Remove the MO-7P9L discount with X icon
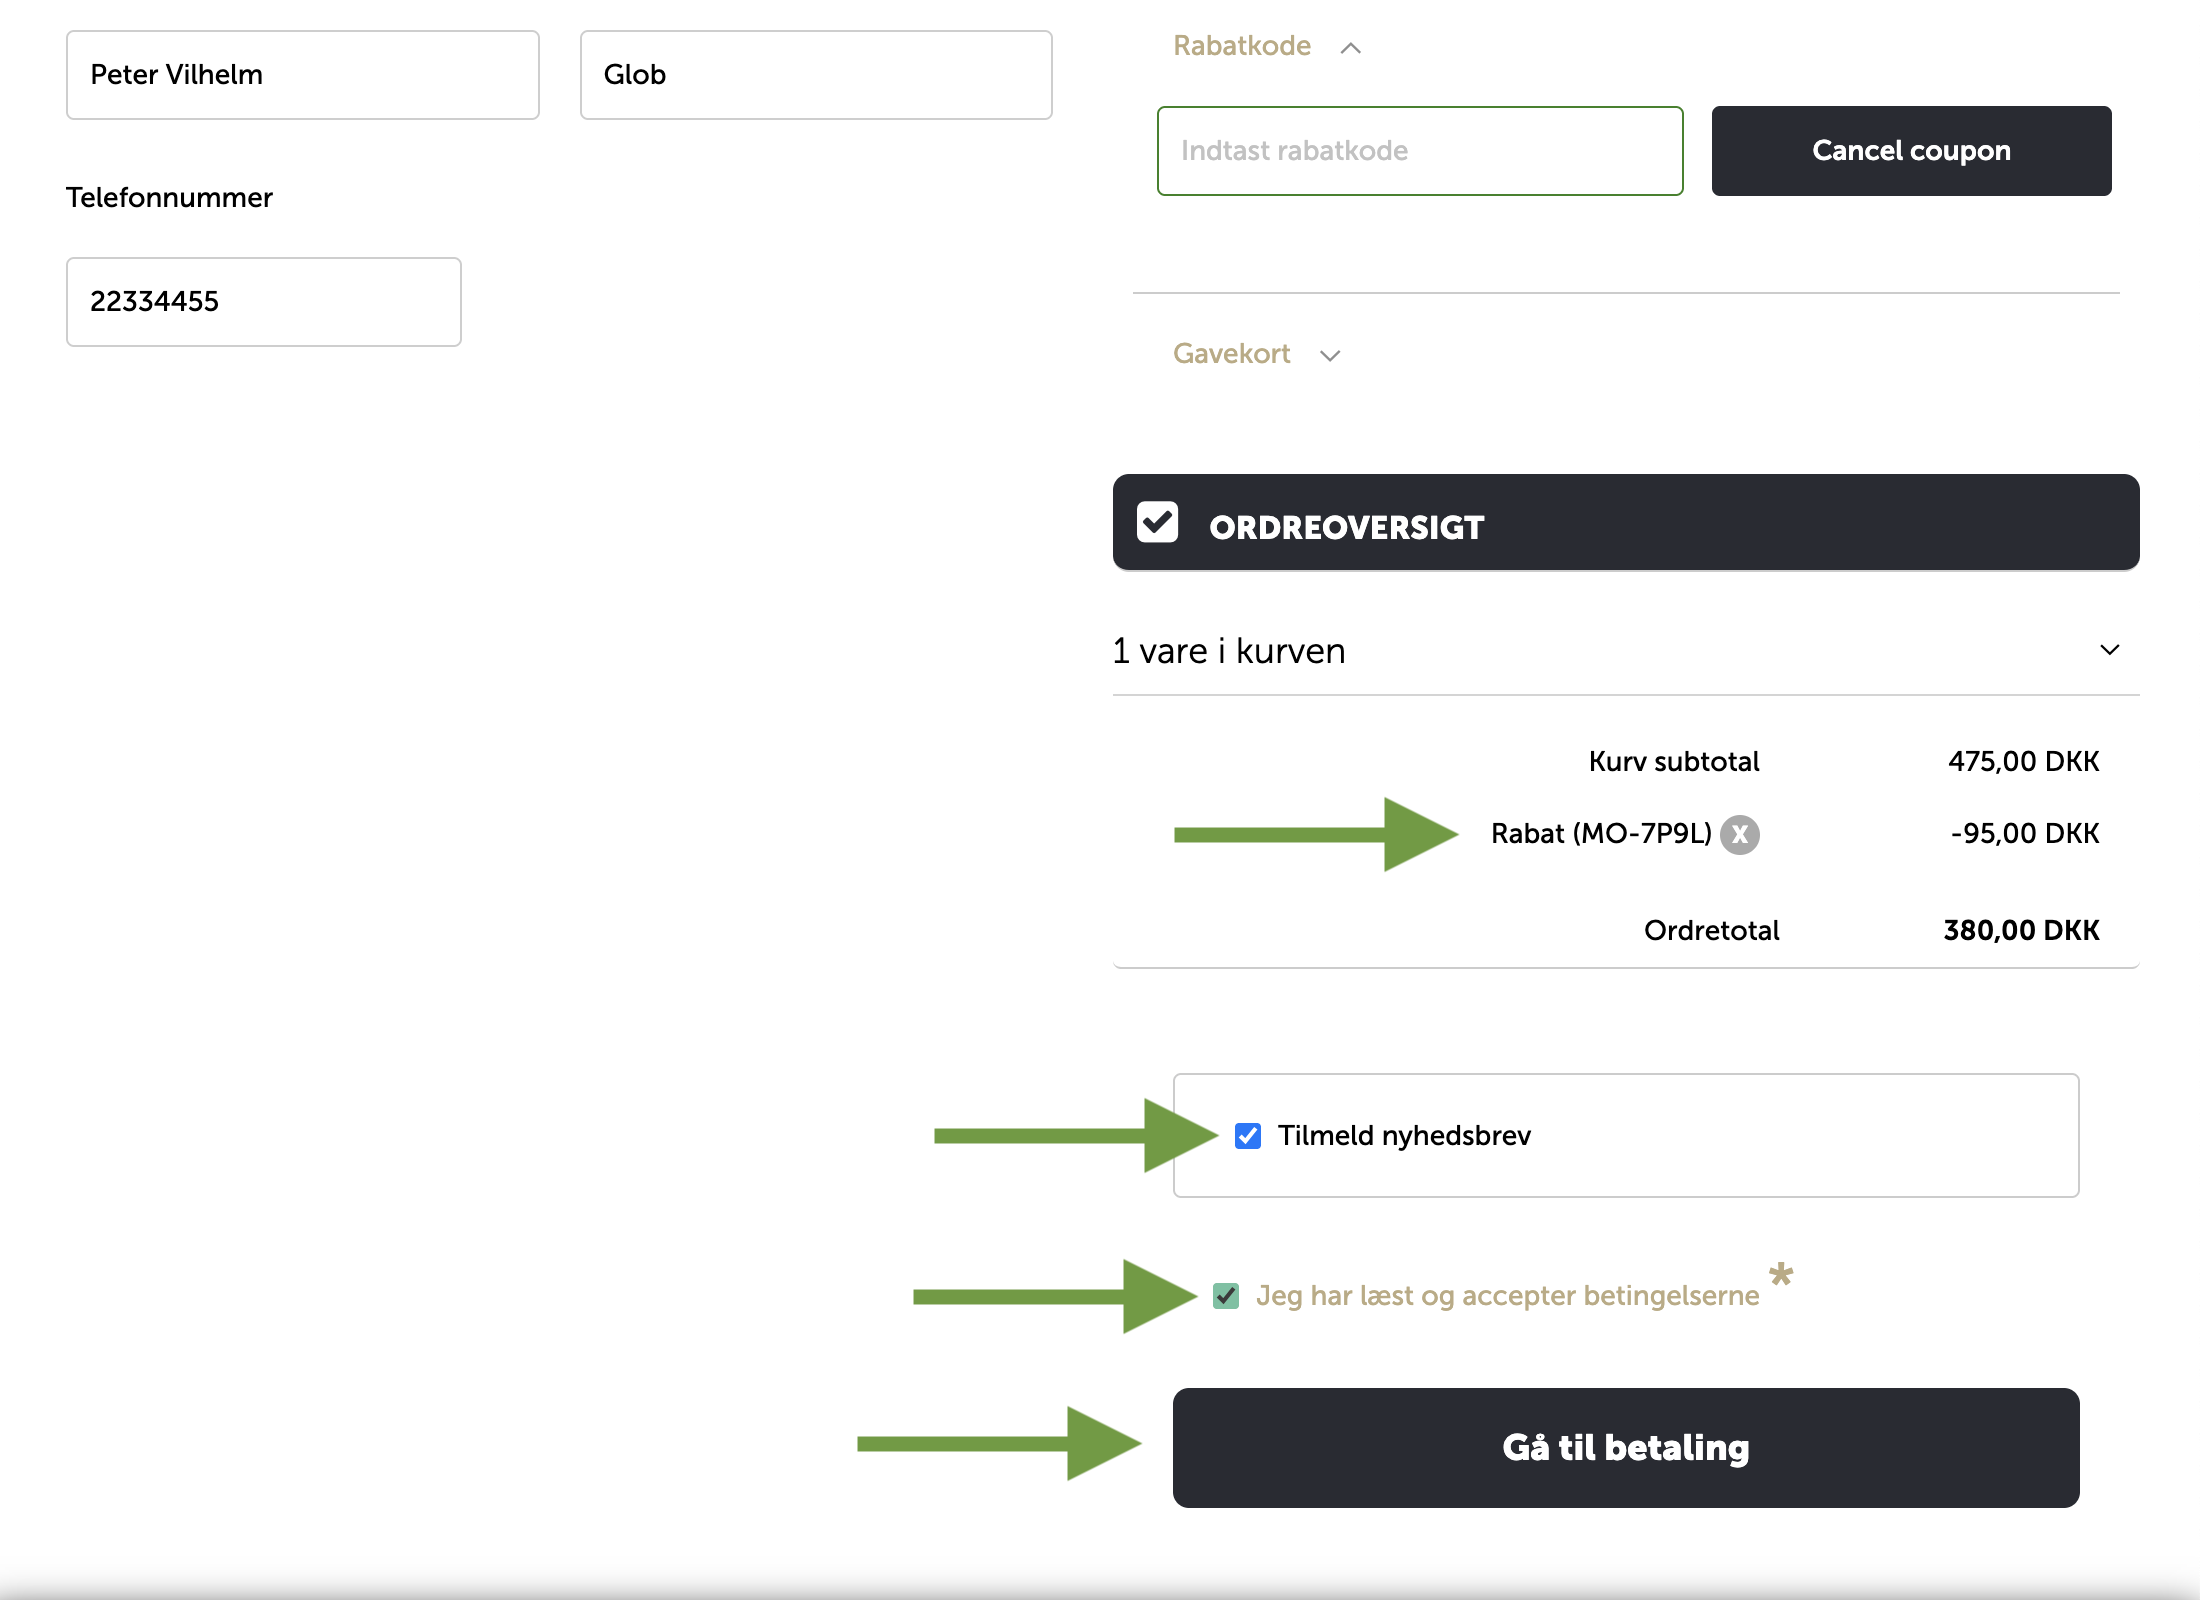This screenshot has height=1600, width=2200. click(1740, 834)
